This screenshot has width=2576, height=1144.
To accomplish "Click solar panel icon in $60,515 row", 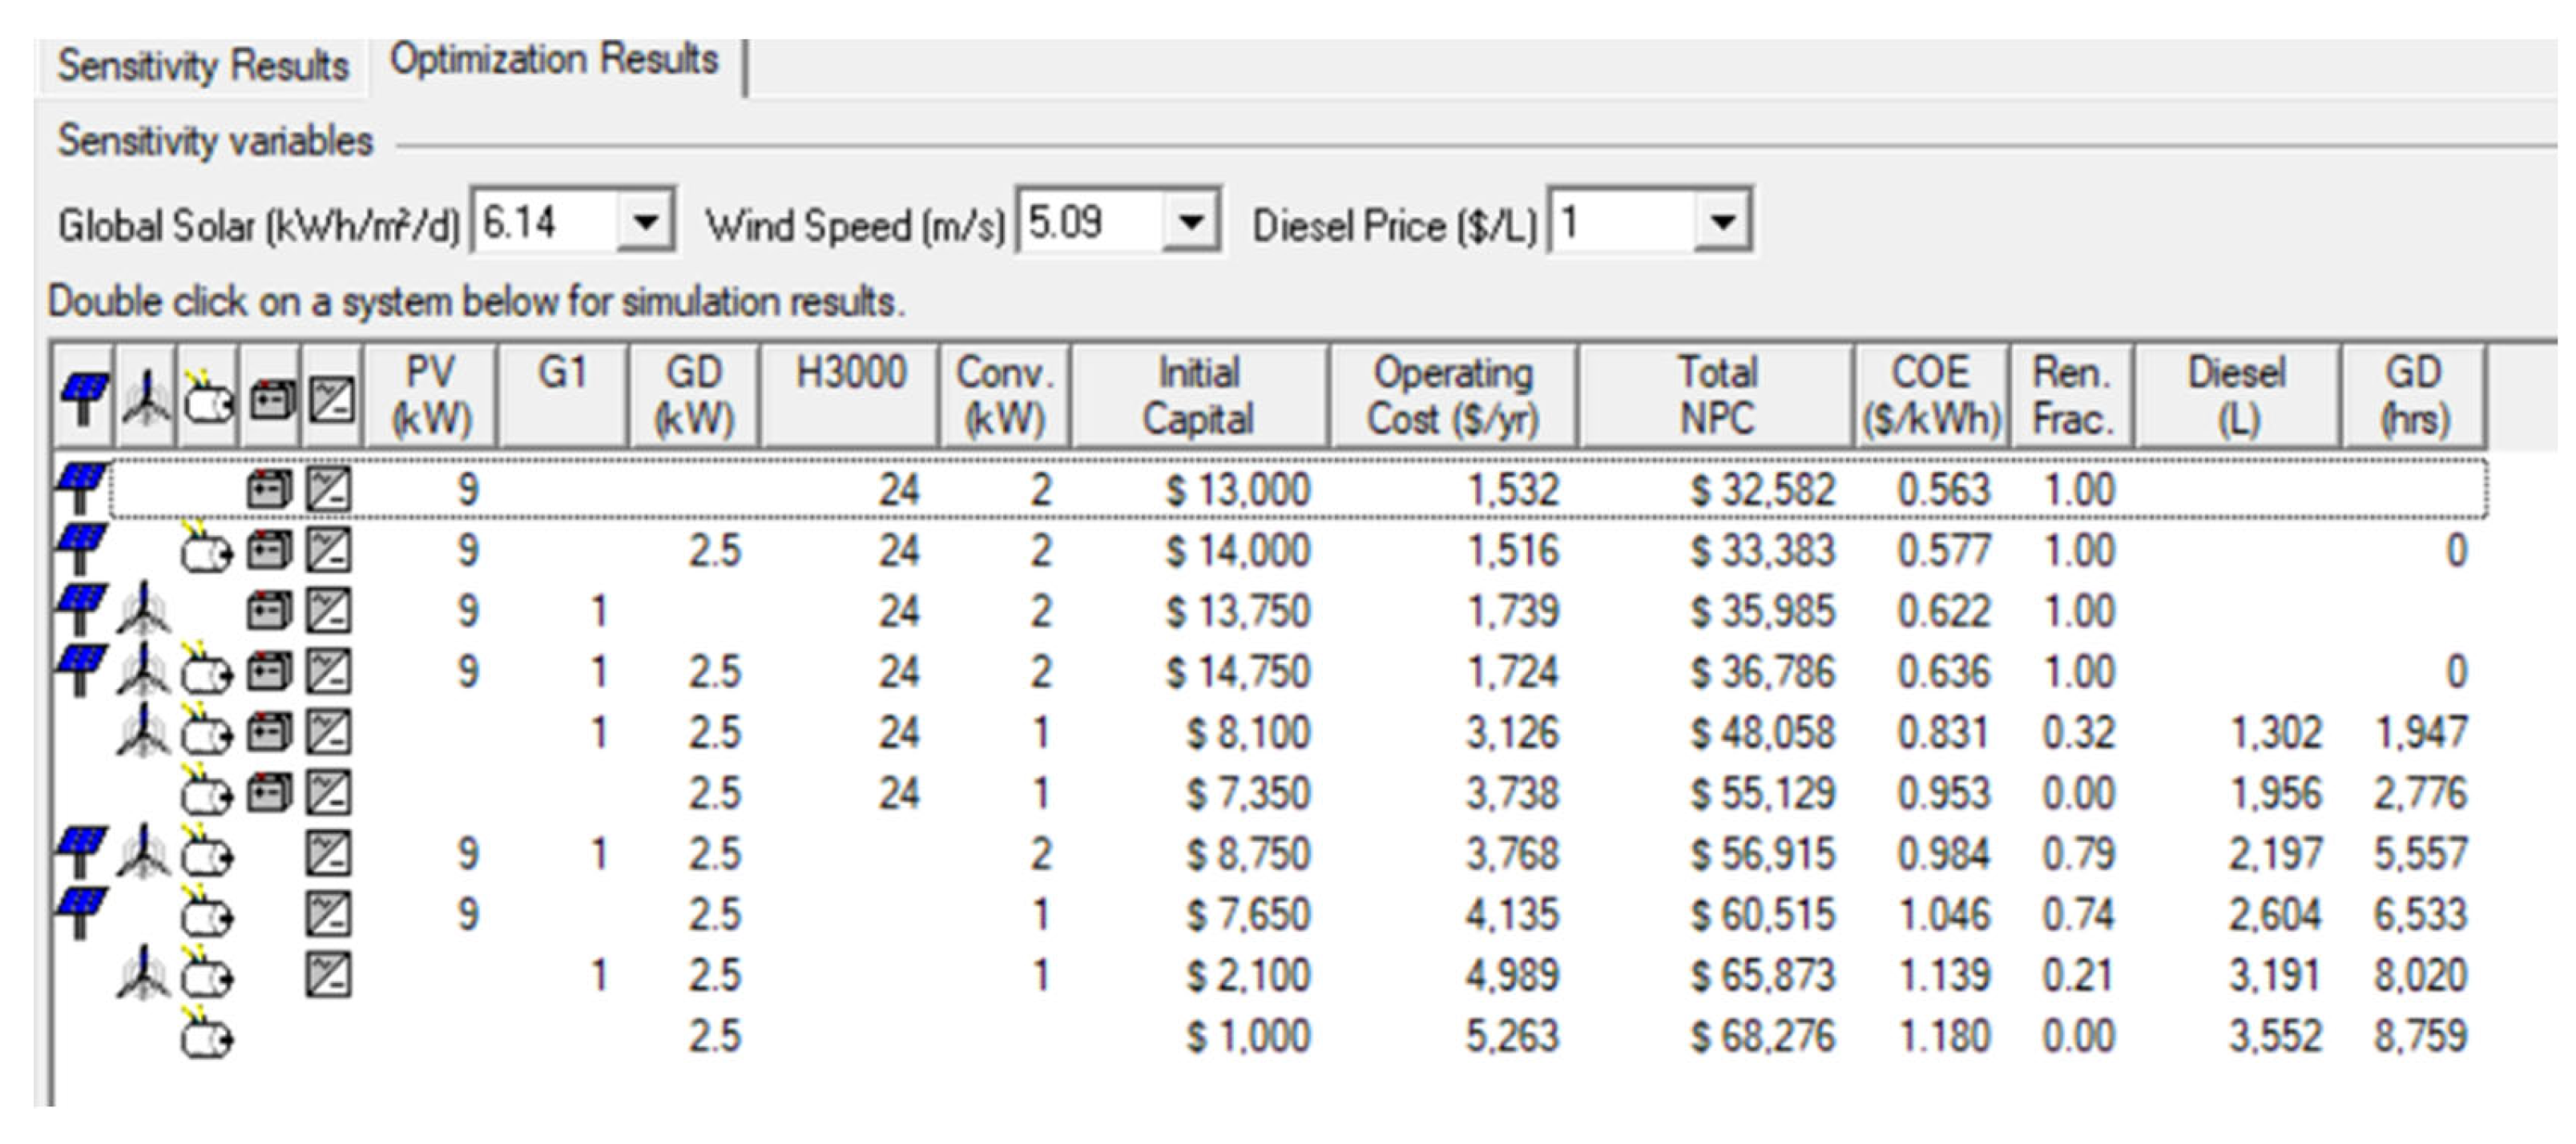I will coord(81,913).
